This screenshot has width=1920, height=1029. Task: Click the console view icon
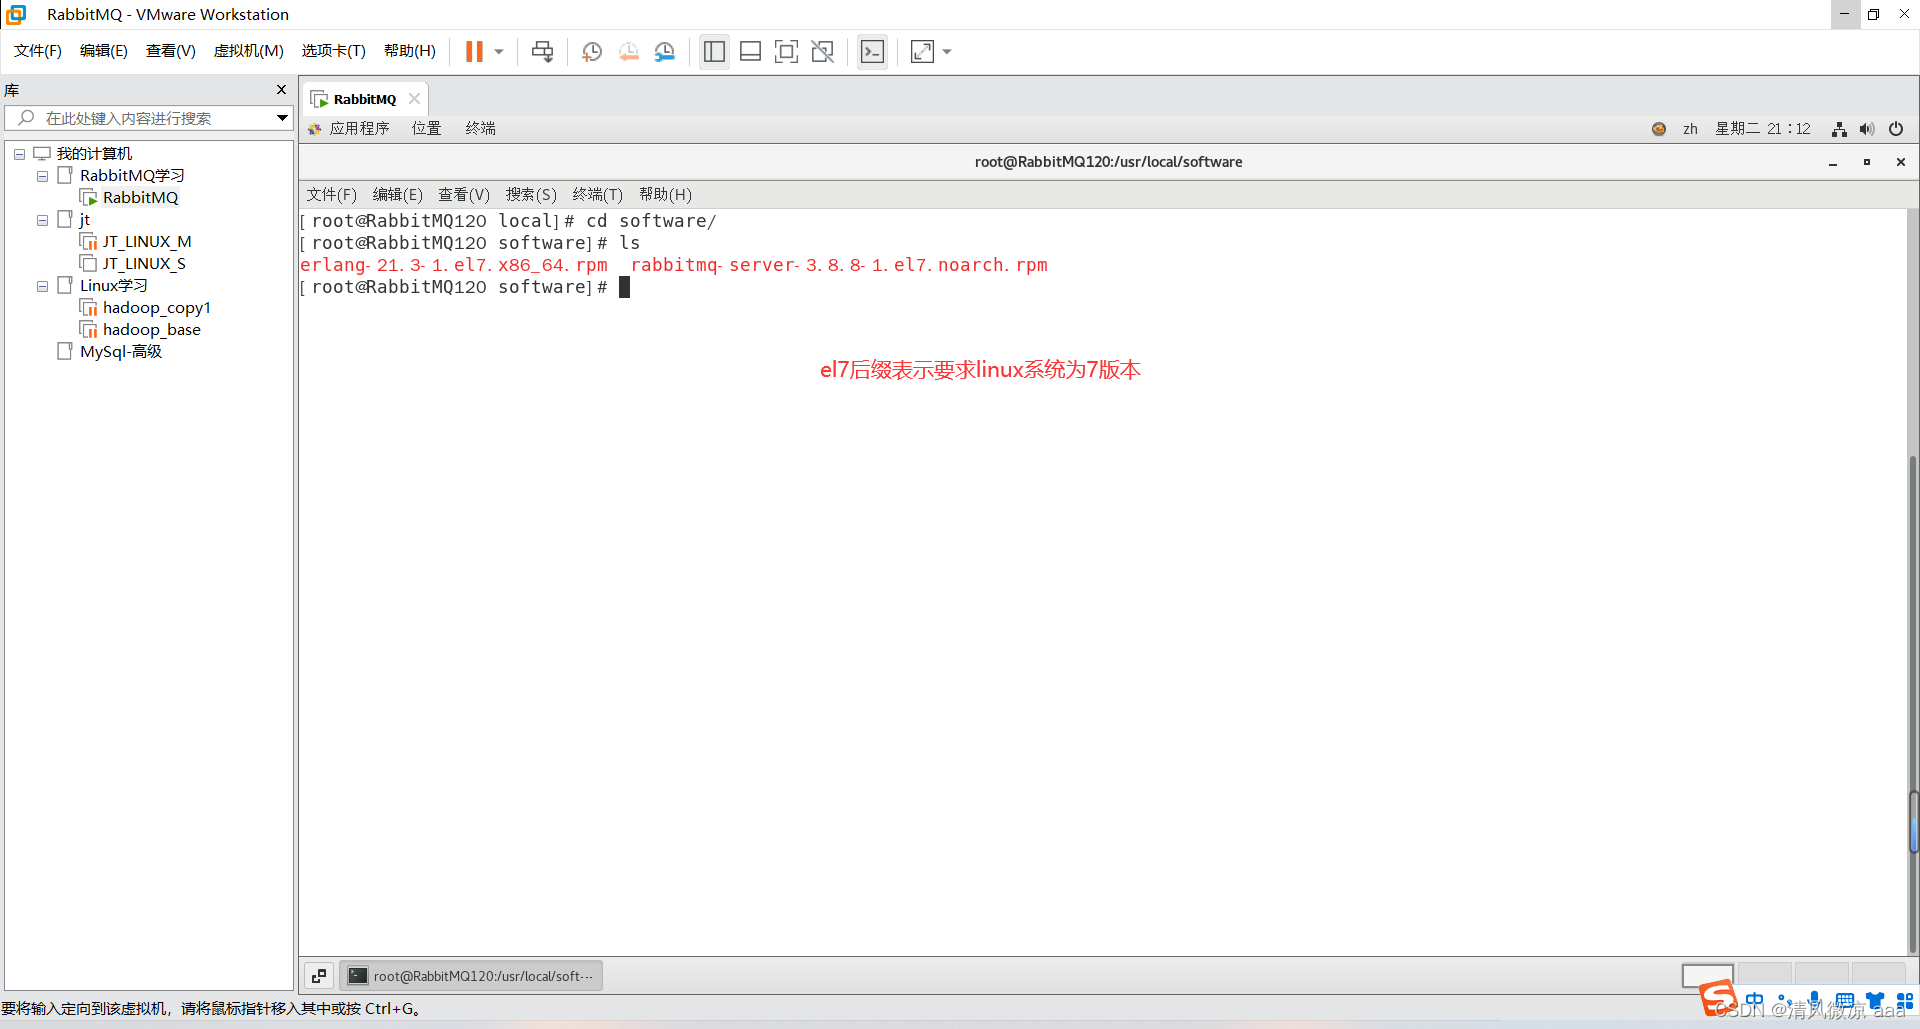[872, 51]
